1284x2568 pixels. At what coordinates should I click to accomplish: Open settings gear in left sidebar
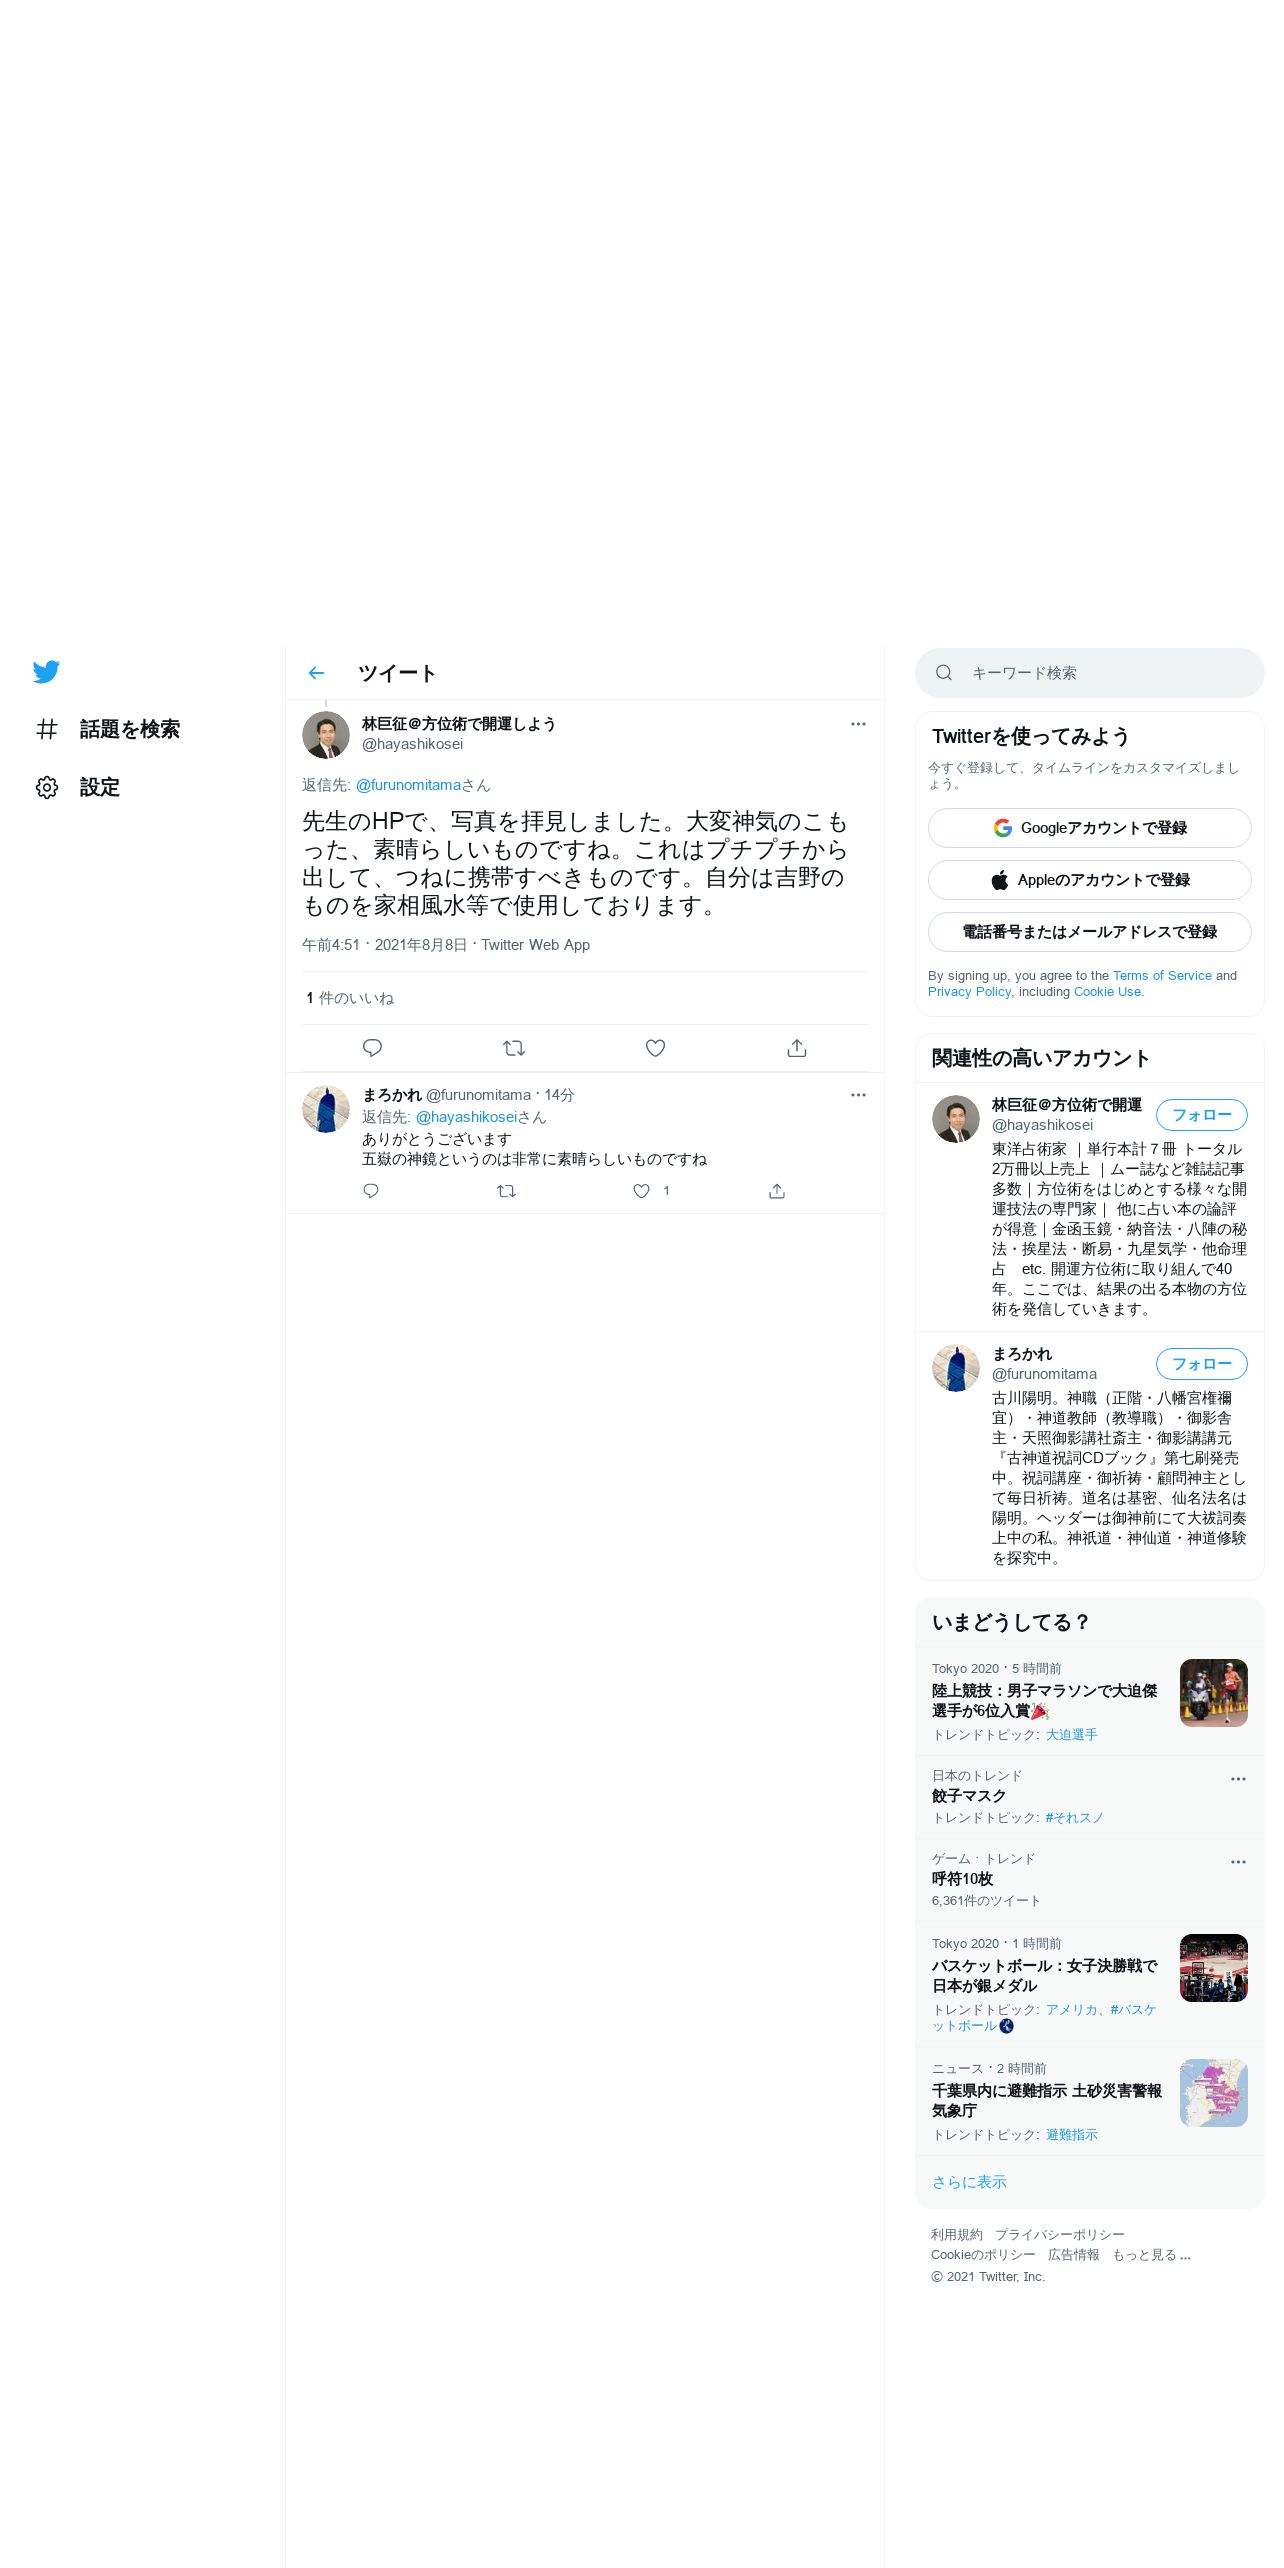coord(47,787)
